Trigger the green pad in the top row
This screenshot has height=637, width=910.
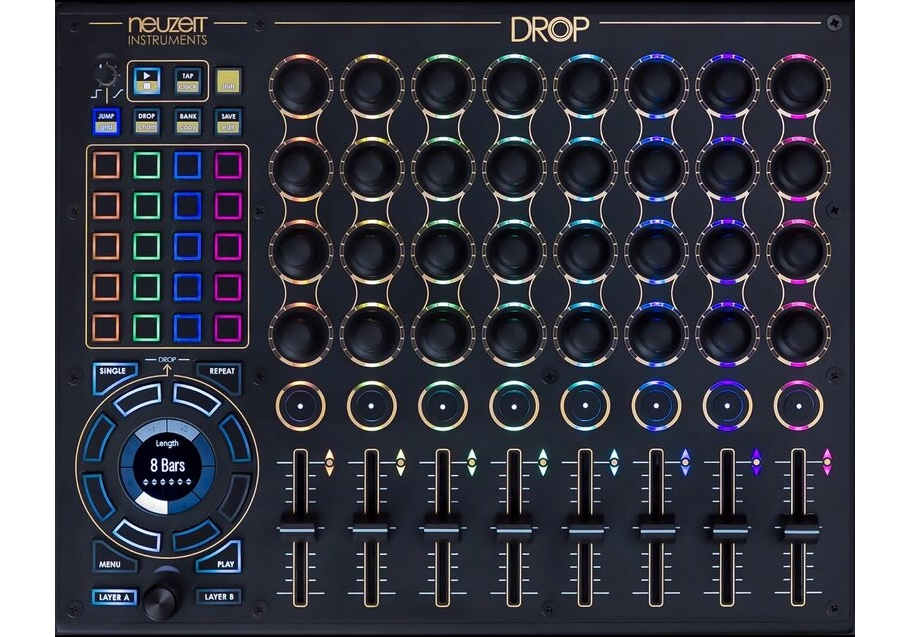click(147, 165)
